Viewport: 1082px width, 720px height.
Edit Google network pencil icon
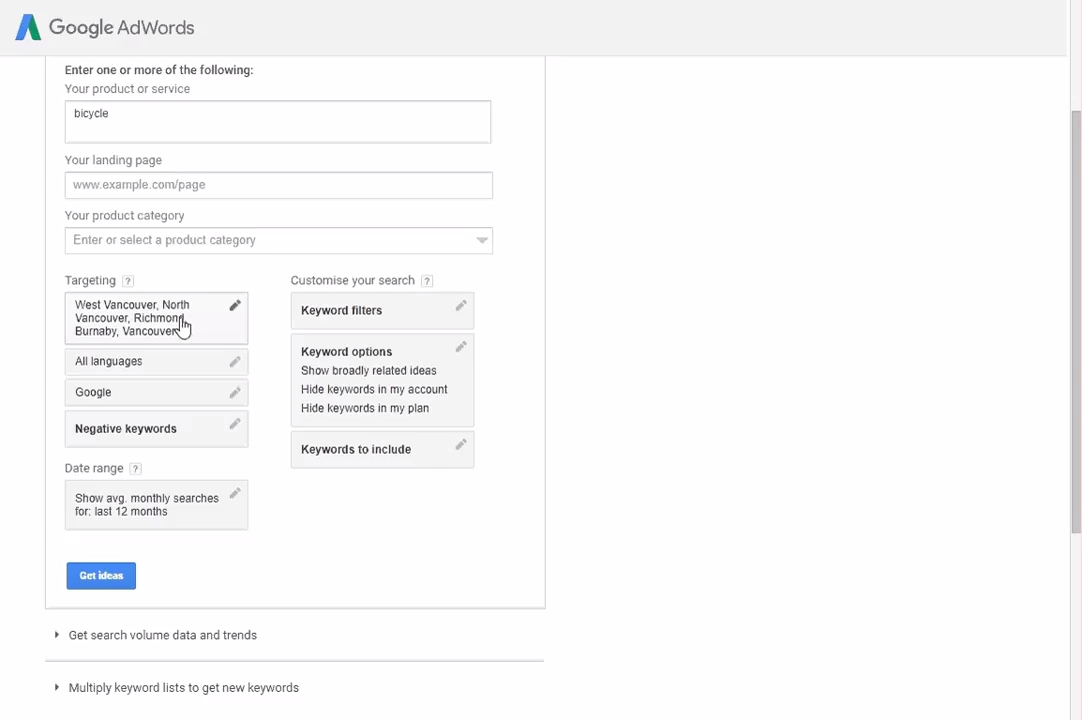[235, 393]
